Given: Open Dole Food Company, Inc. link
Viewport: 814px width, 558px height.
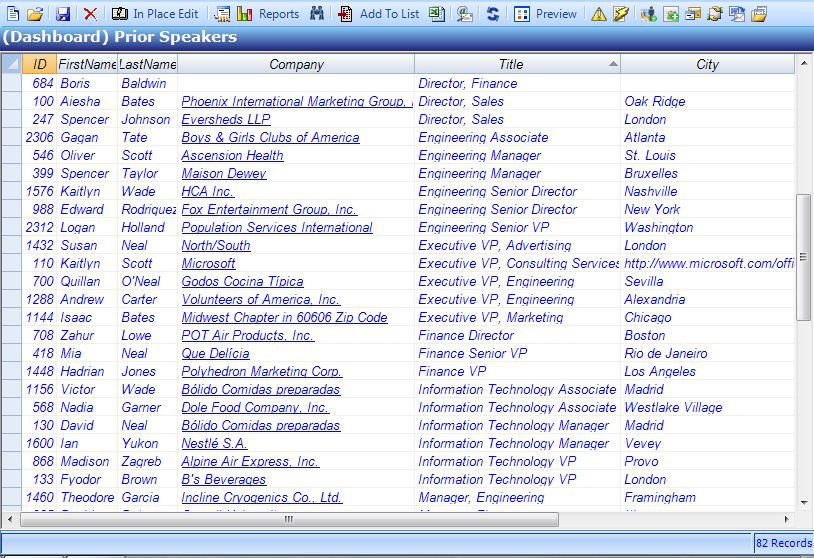Looking at the screenshot, I should [255, 407].
